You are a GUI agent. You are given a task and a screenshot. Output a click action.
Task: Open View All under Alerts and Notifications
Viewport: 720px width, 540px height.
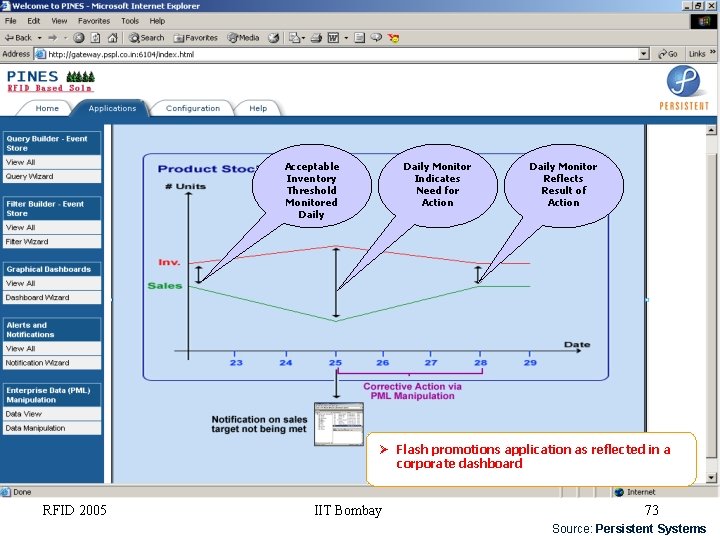point(52,349)
